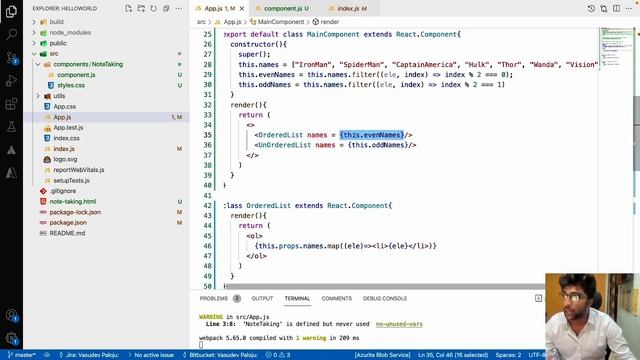Viewport: 640px width, 360px height.
Task: Click the Jira: Vasudev Paloju status bar item
Action: 89,355
